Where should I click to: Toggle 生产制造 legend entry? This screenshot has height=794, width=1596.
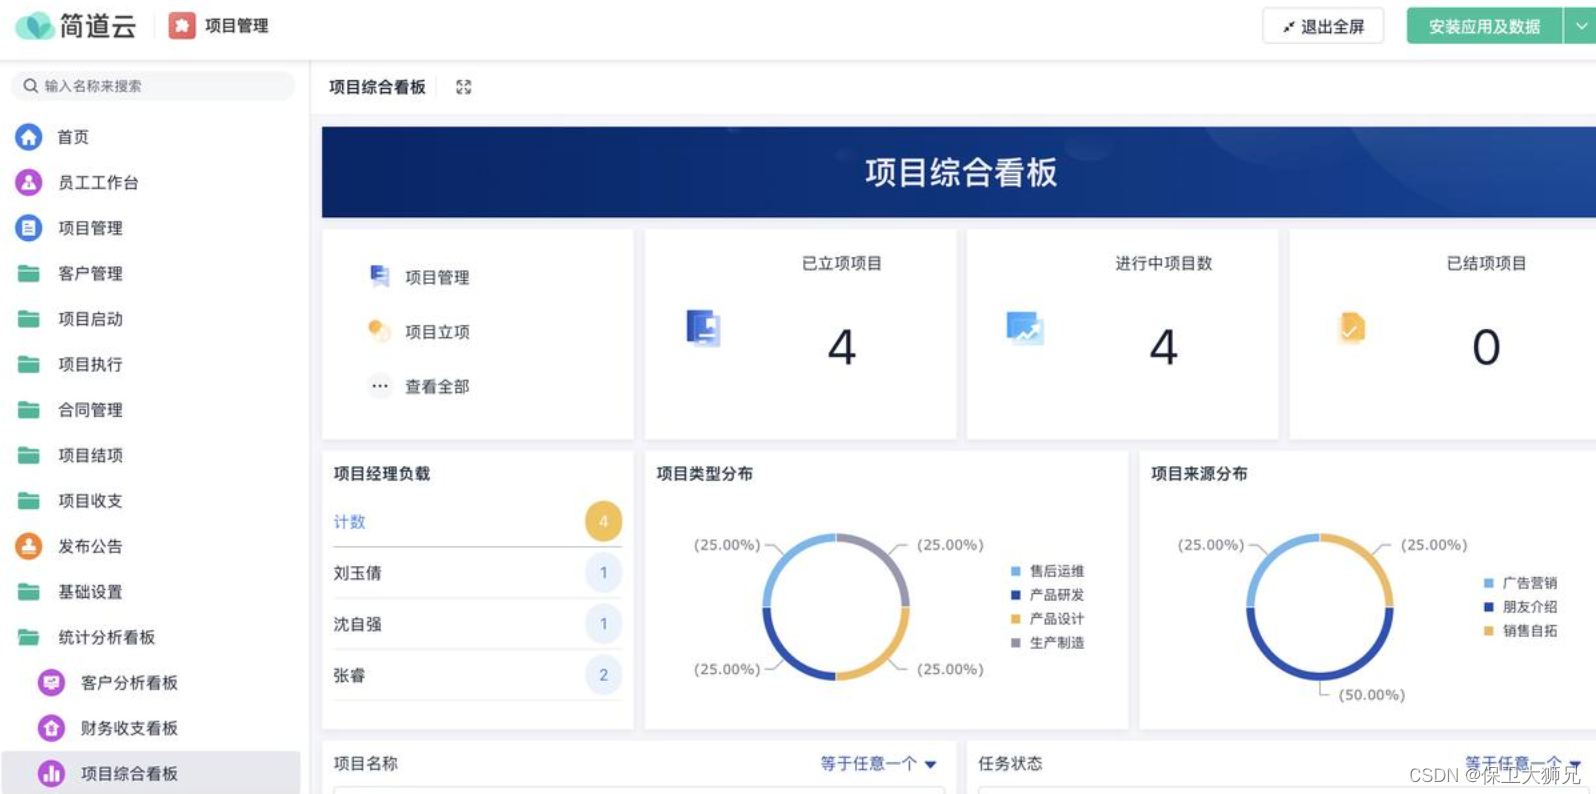[x=1047, y=643]
